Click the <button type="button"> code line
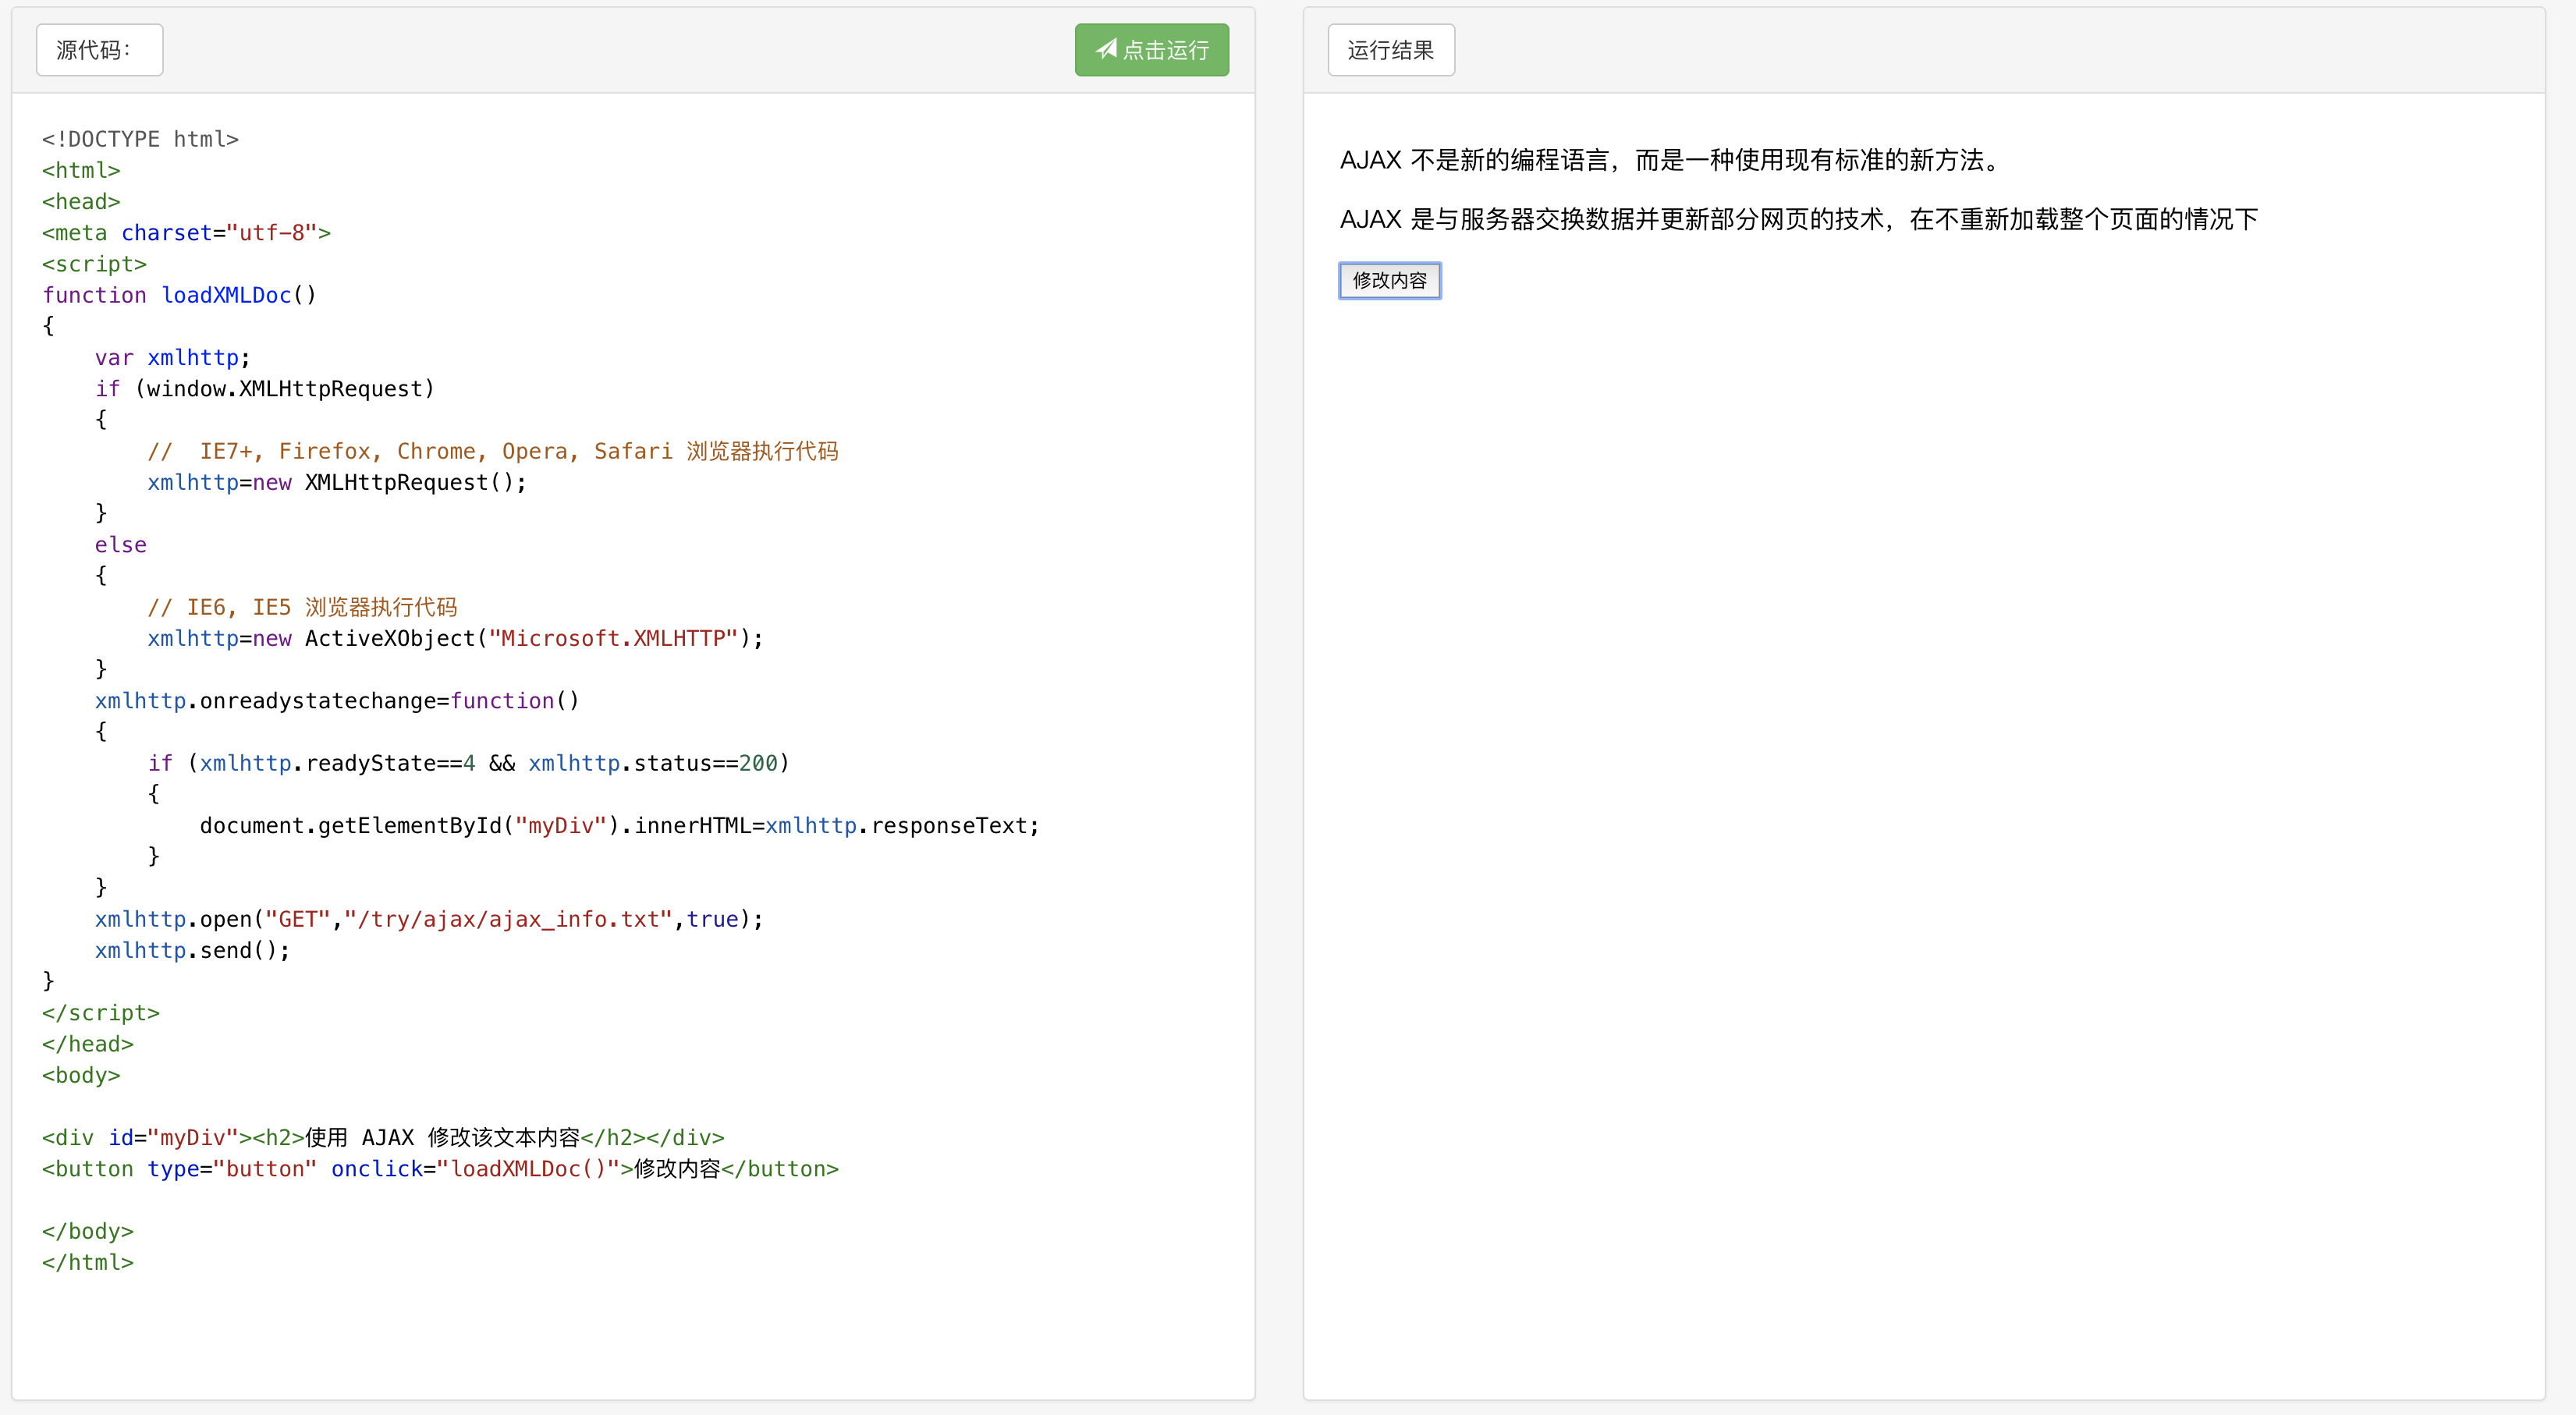 point(440,1169)
